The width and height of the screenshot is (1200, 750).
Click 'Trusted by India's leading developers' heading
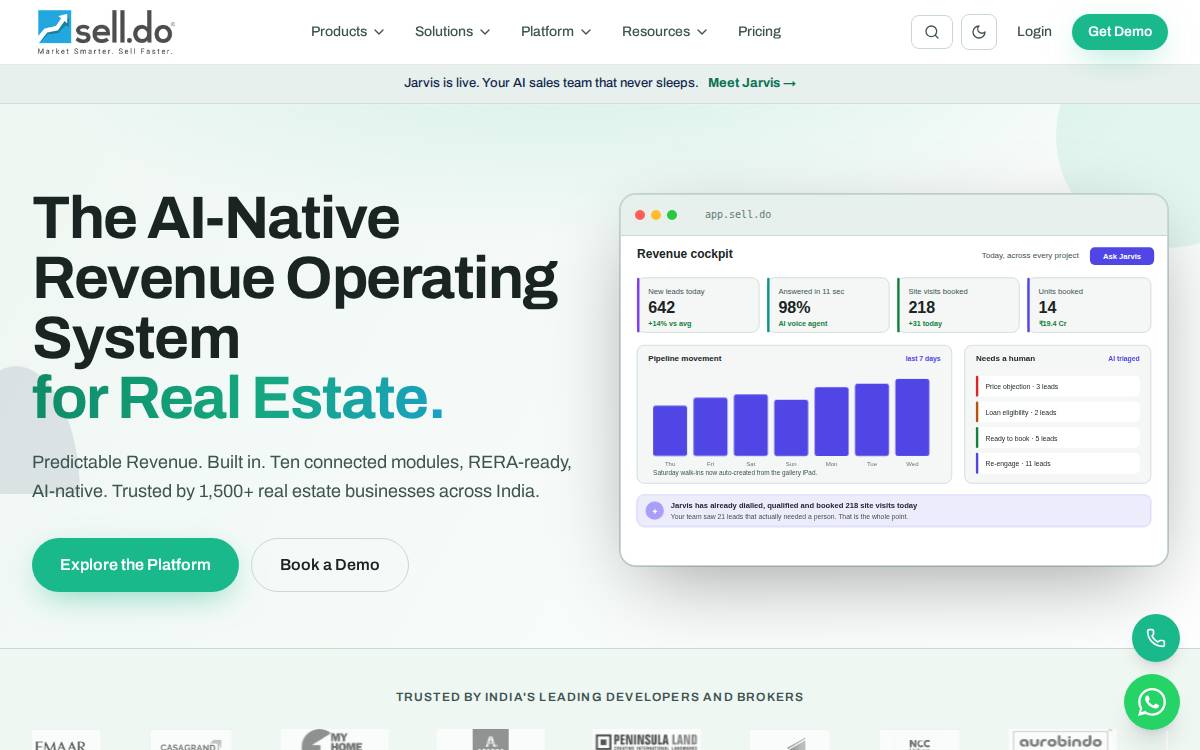click(x=600, y=697)
